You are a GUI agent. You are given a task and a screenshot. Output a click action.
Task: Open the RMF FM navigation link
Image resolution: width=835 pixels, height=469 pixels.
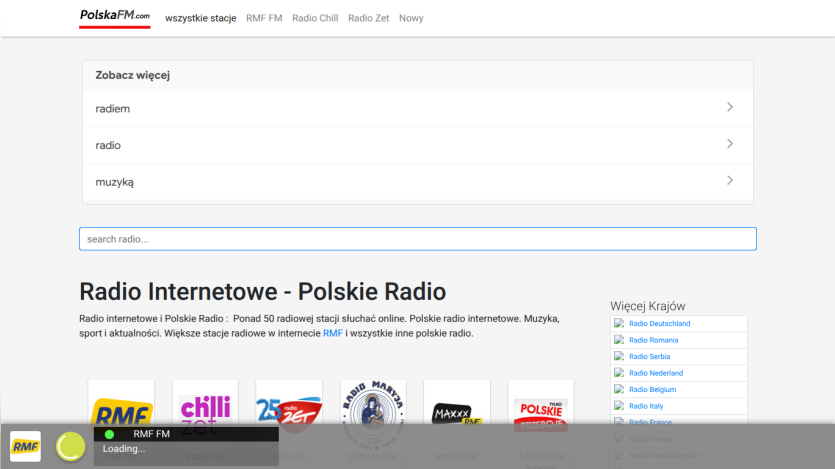(x=264, y=18)
